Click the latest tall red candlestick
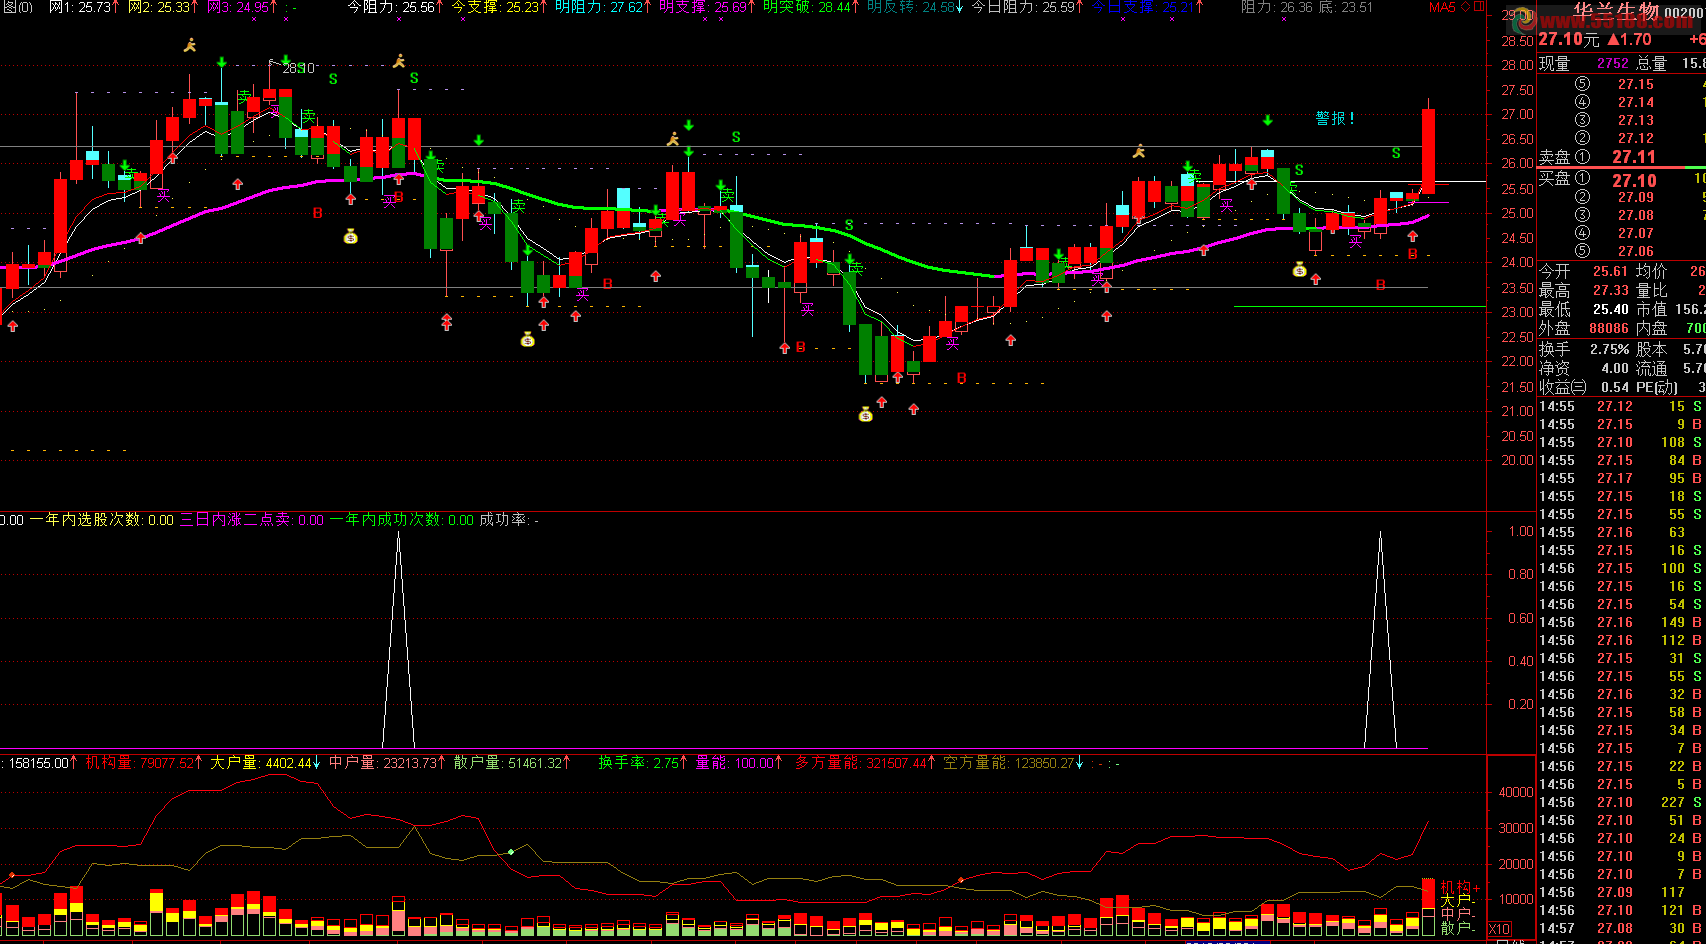 (x=1428, y=151)
